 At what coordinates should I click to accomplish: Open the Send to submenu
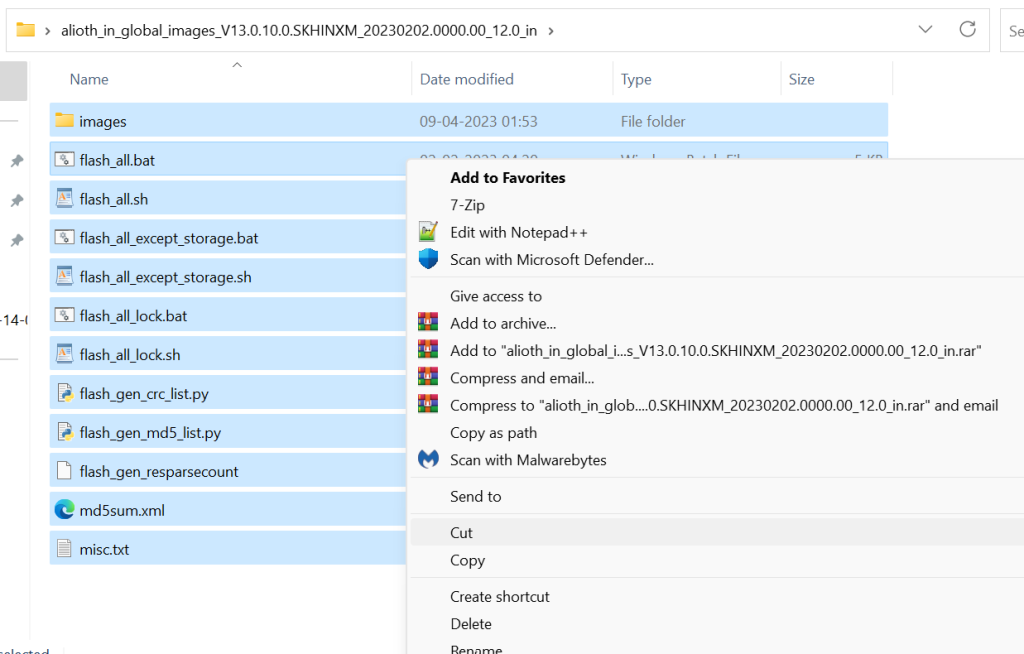pos(475,496)
